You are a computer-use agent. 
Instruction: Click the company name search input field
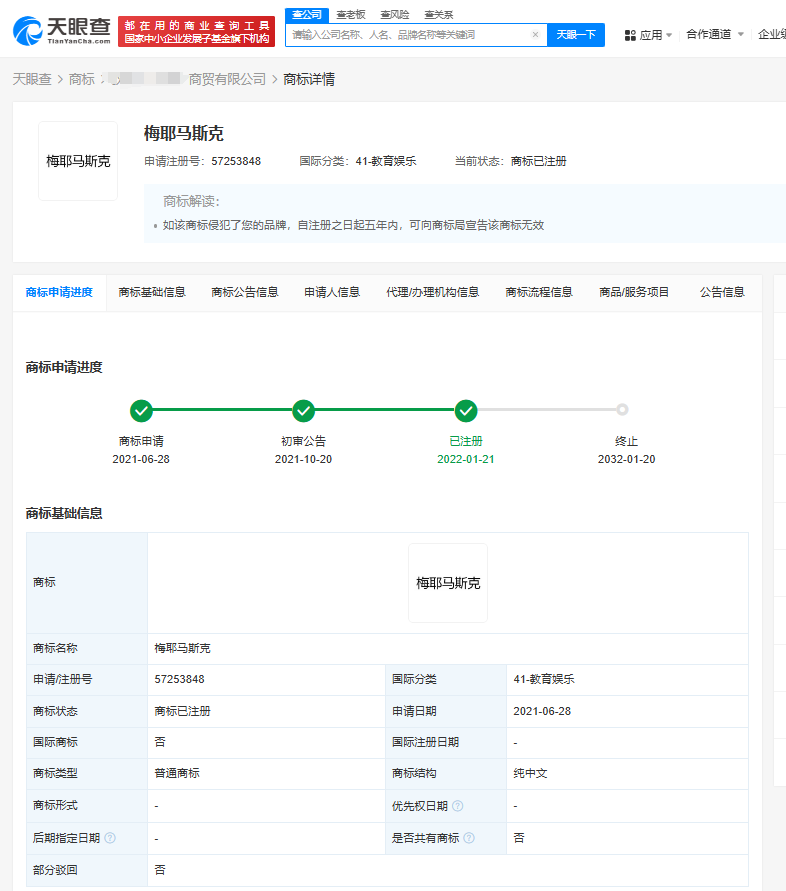(408, 35)
